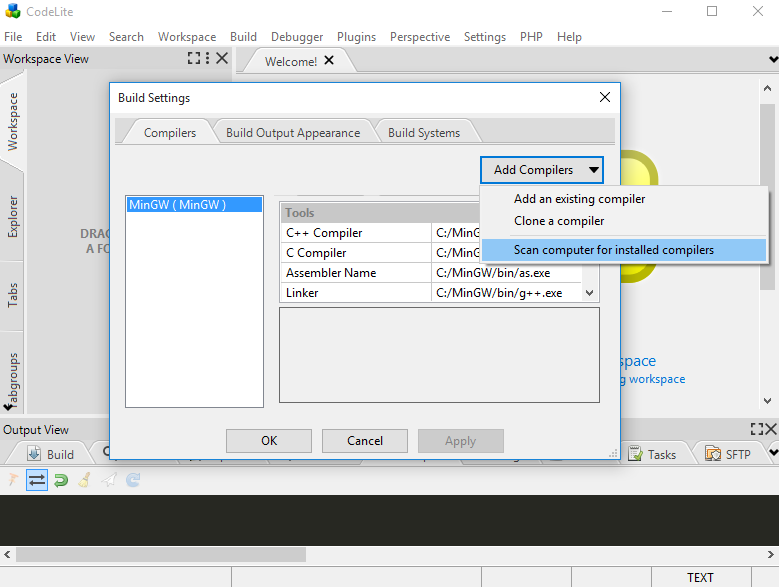Open the Workspace menu
779x587 pixels.
[x=187, y=37]
